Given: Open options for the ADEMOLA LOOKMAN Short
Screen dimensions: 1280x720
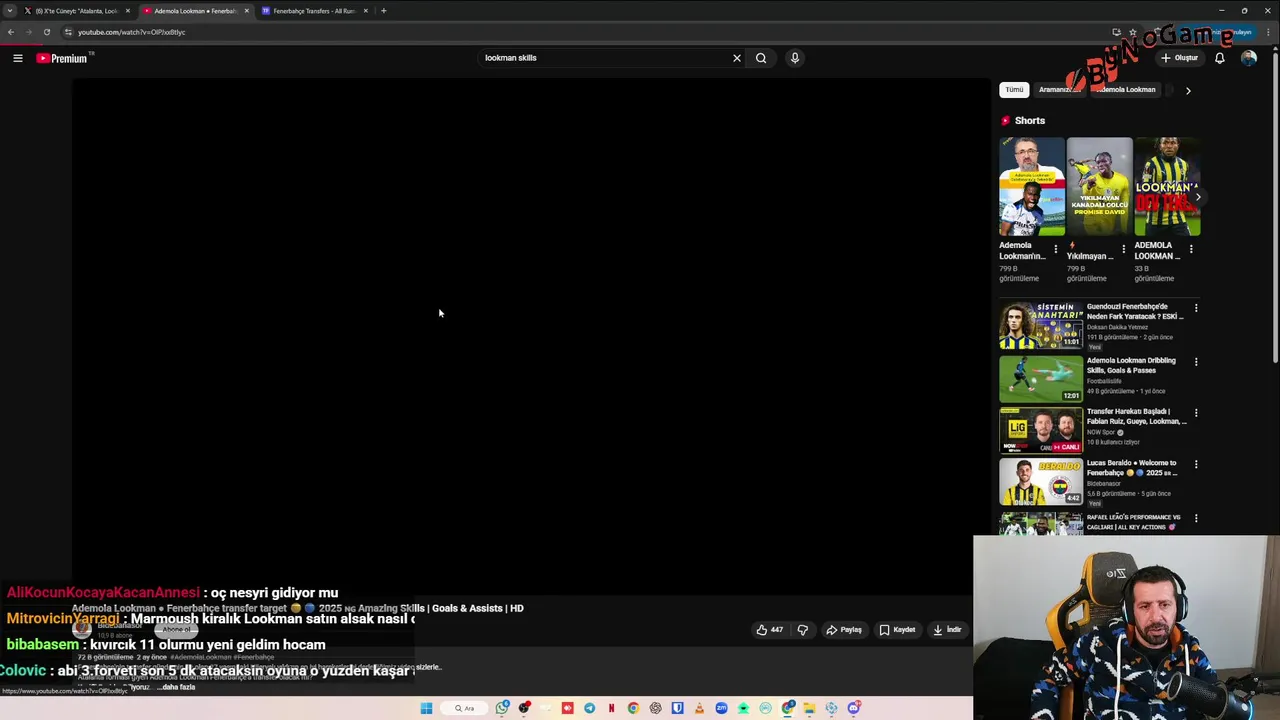Looking at the screenshot, I should [1190, 249].
